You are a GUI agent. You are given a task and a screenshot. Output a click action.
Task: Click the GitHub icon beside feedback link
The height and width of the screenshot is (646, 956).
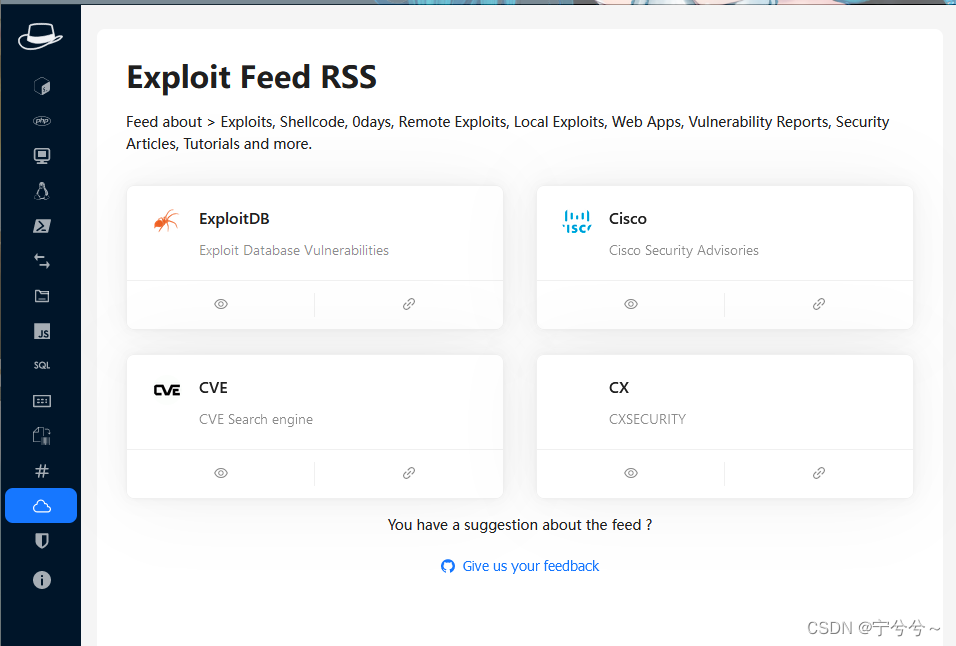coord(448,566)
